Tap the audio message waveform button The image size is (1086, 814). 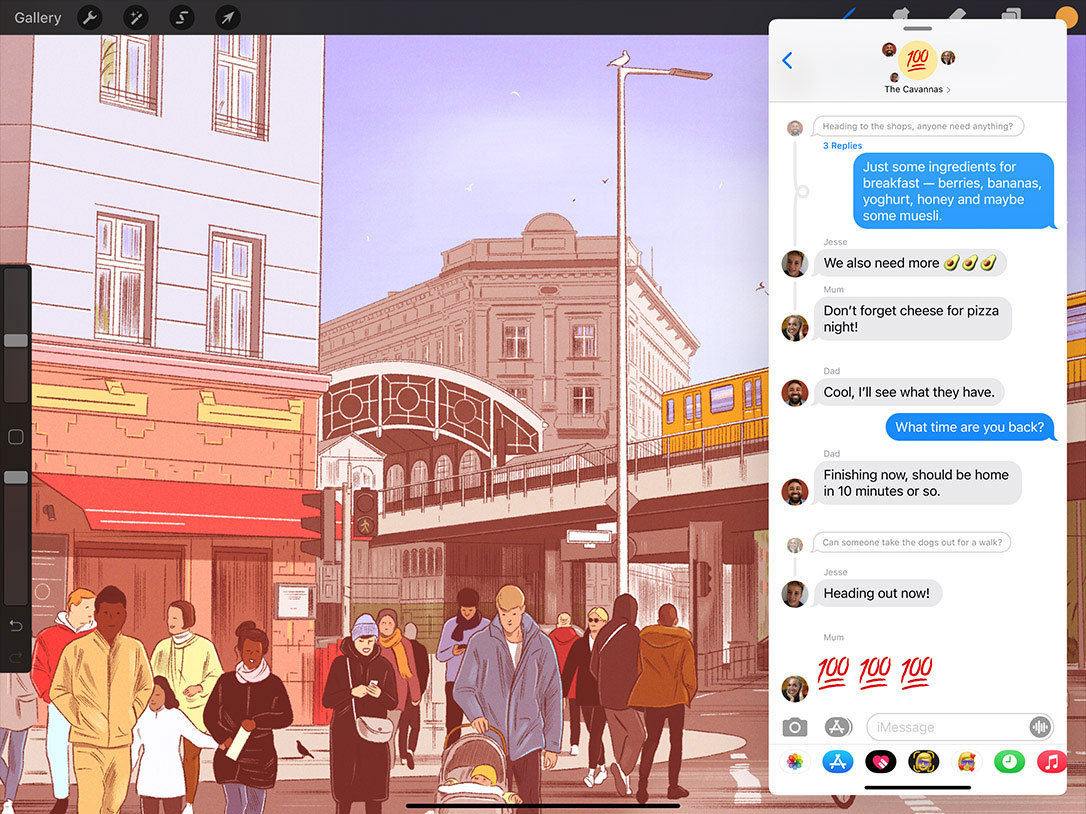coord(1040,727)
